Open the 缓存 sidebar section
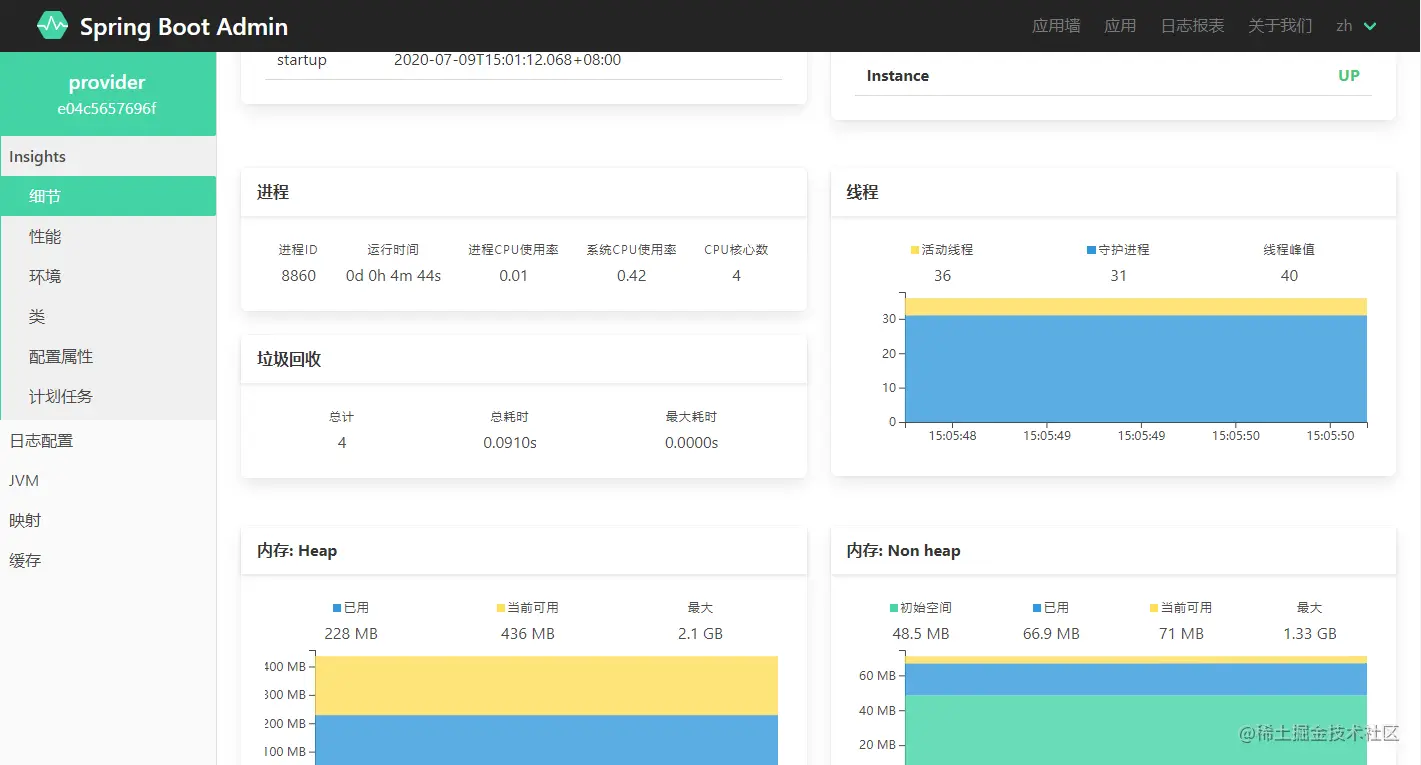1421x765 pixels. tap(108, 560)
